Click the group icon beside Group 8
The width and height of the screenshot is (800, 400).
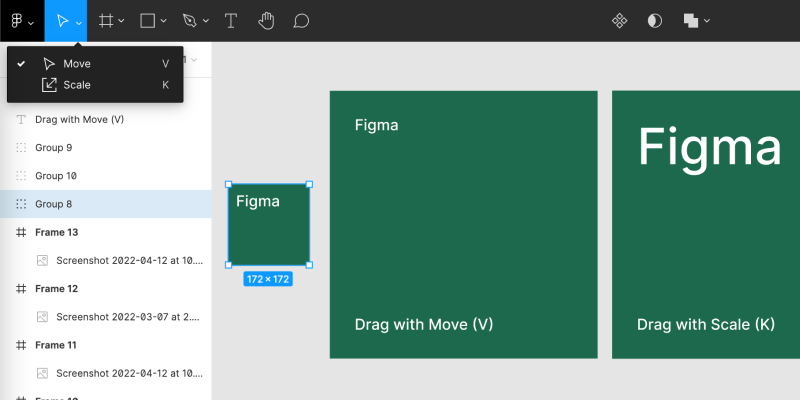tap(21, 204)
